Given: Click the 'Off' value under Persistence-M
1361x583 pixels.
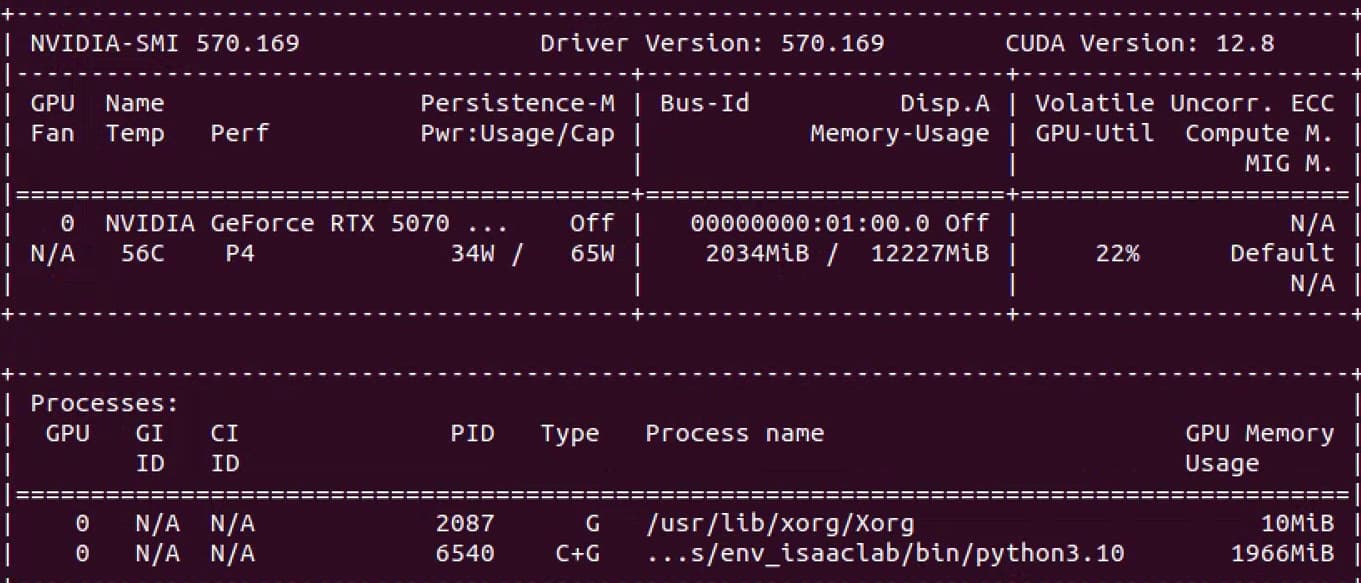Looking at the screenshot, I should (x=593, y=223).
